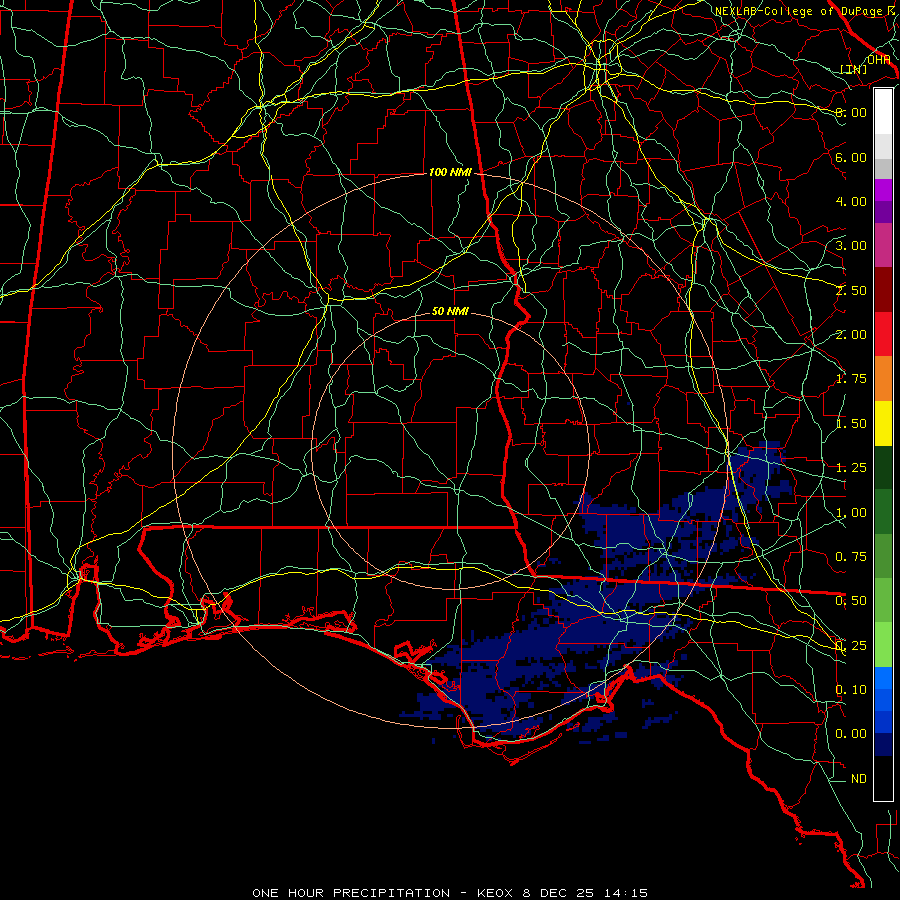The height and width of the screenshot is (900, 900).
Task: Click the dark red 2.50 legend swatch
Action: click(x=883, y=290)
